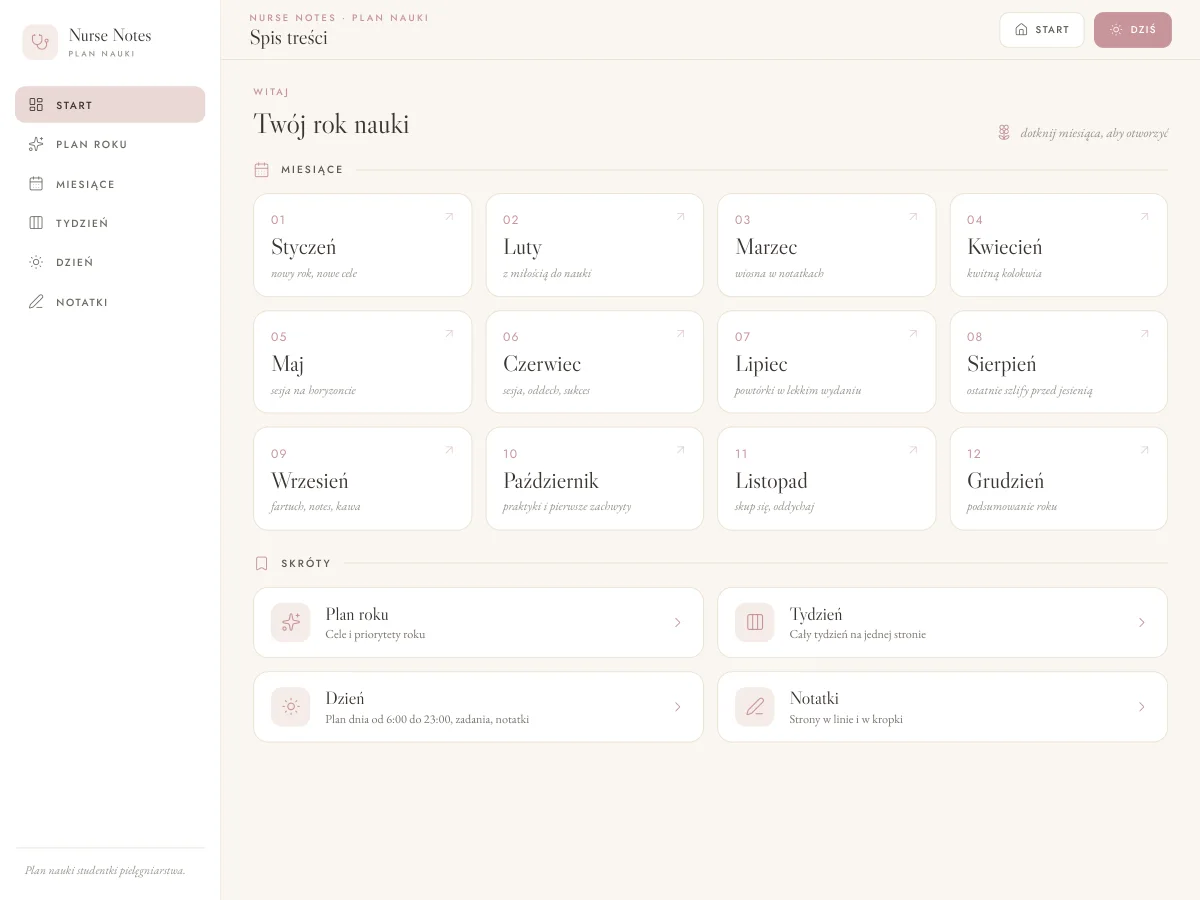Open the Październik month card
The height and width of the screenshot is (900, 1200).
pyautogui.click(x=595, y=479)
